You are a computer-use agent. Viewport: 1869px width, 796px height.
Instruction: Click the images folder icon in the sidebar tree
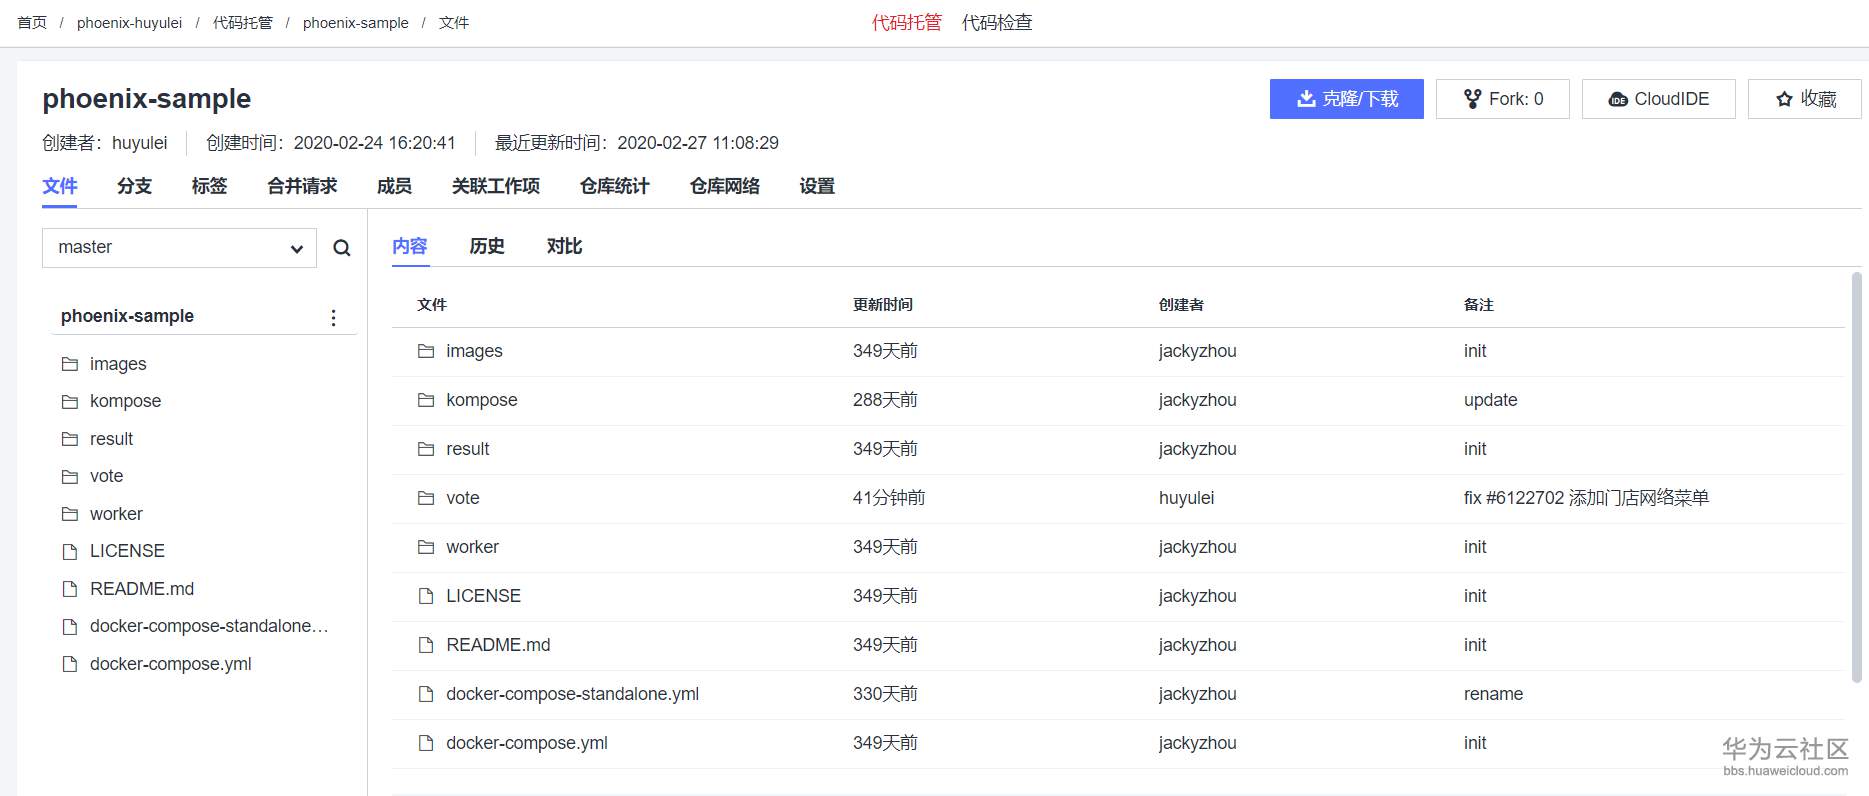pos(70,364)
